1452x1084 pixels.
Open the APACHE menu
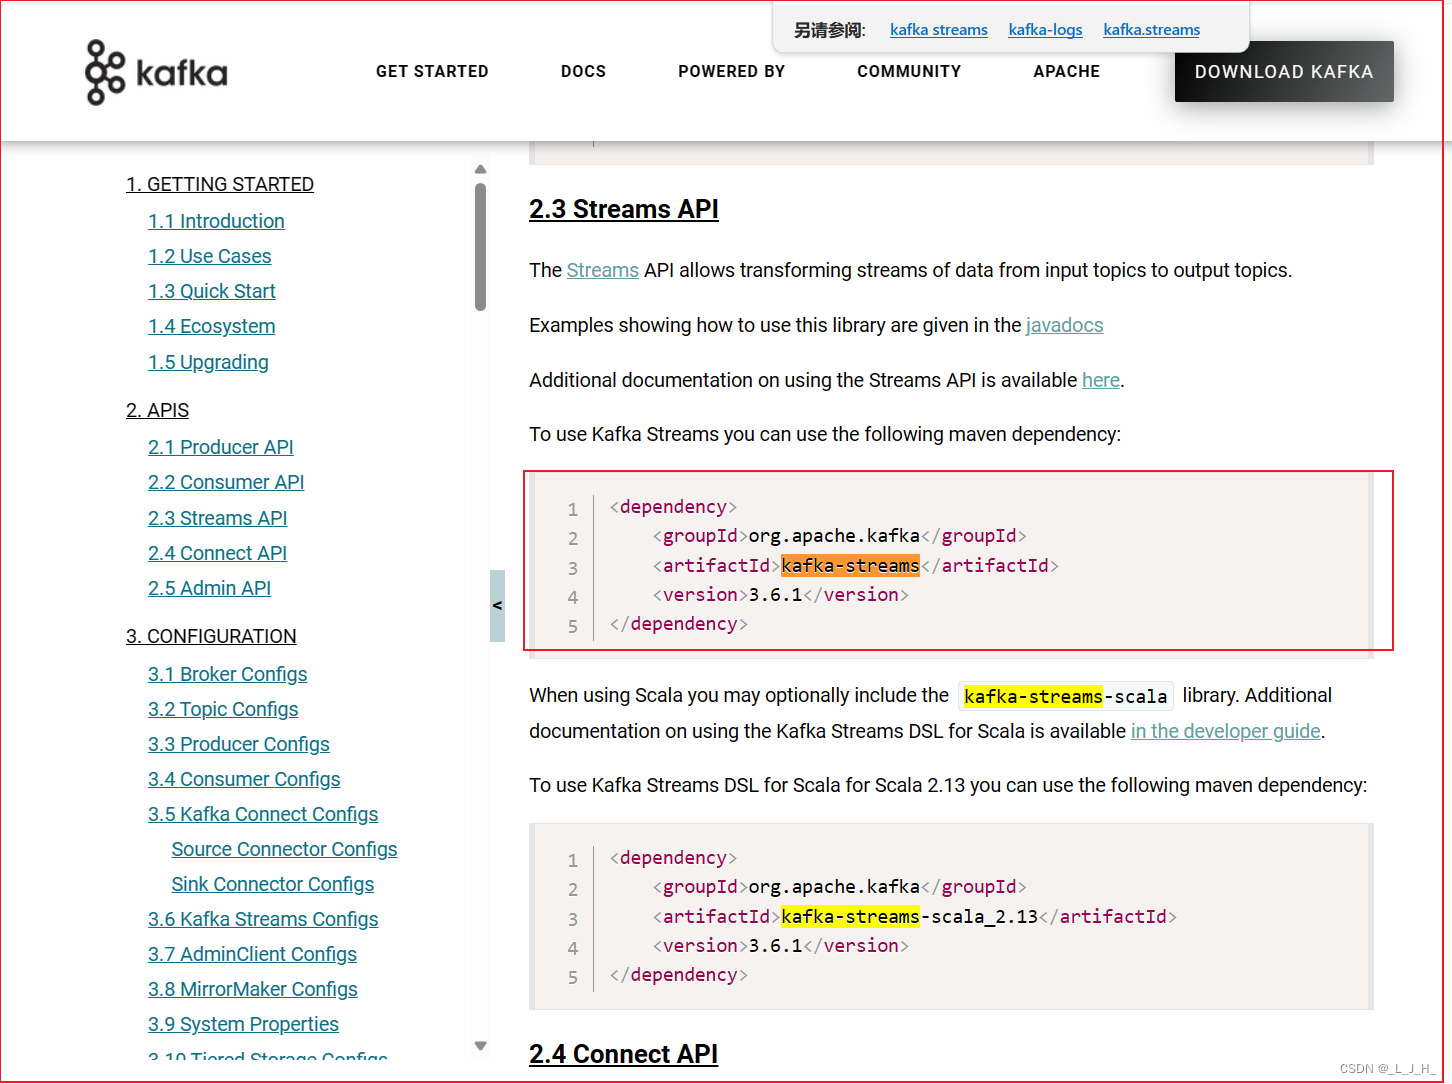(x=1066, y=72)
